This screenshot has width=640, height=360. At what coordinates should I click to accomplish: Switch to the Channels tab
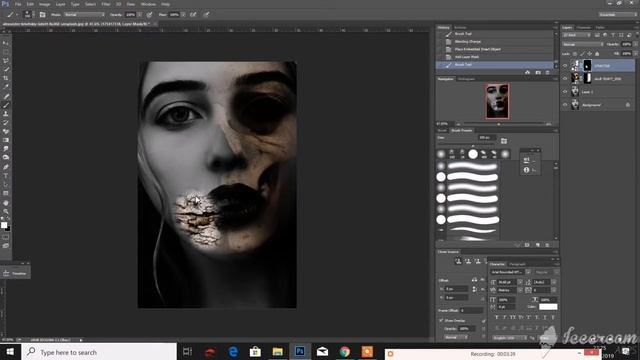pyautogui.click(x=584, y=27)
